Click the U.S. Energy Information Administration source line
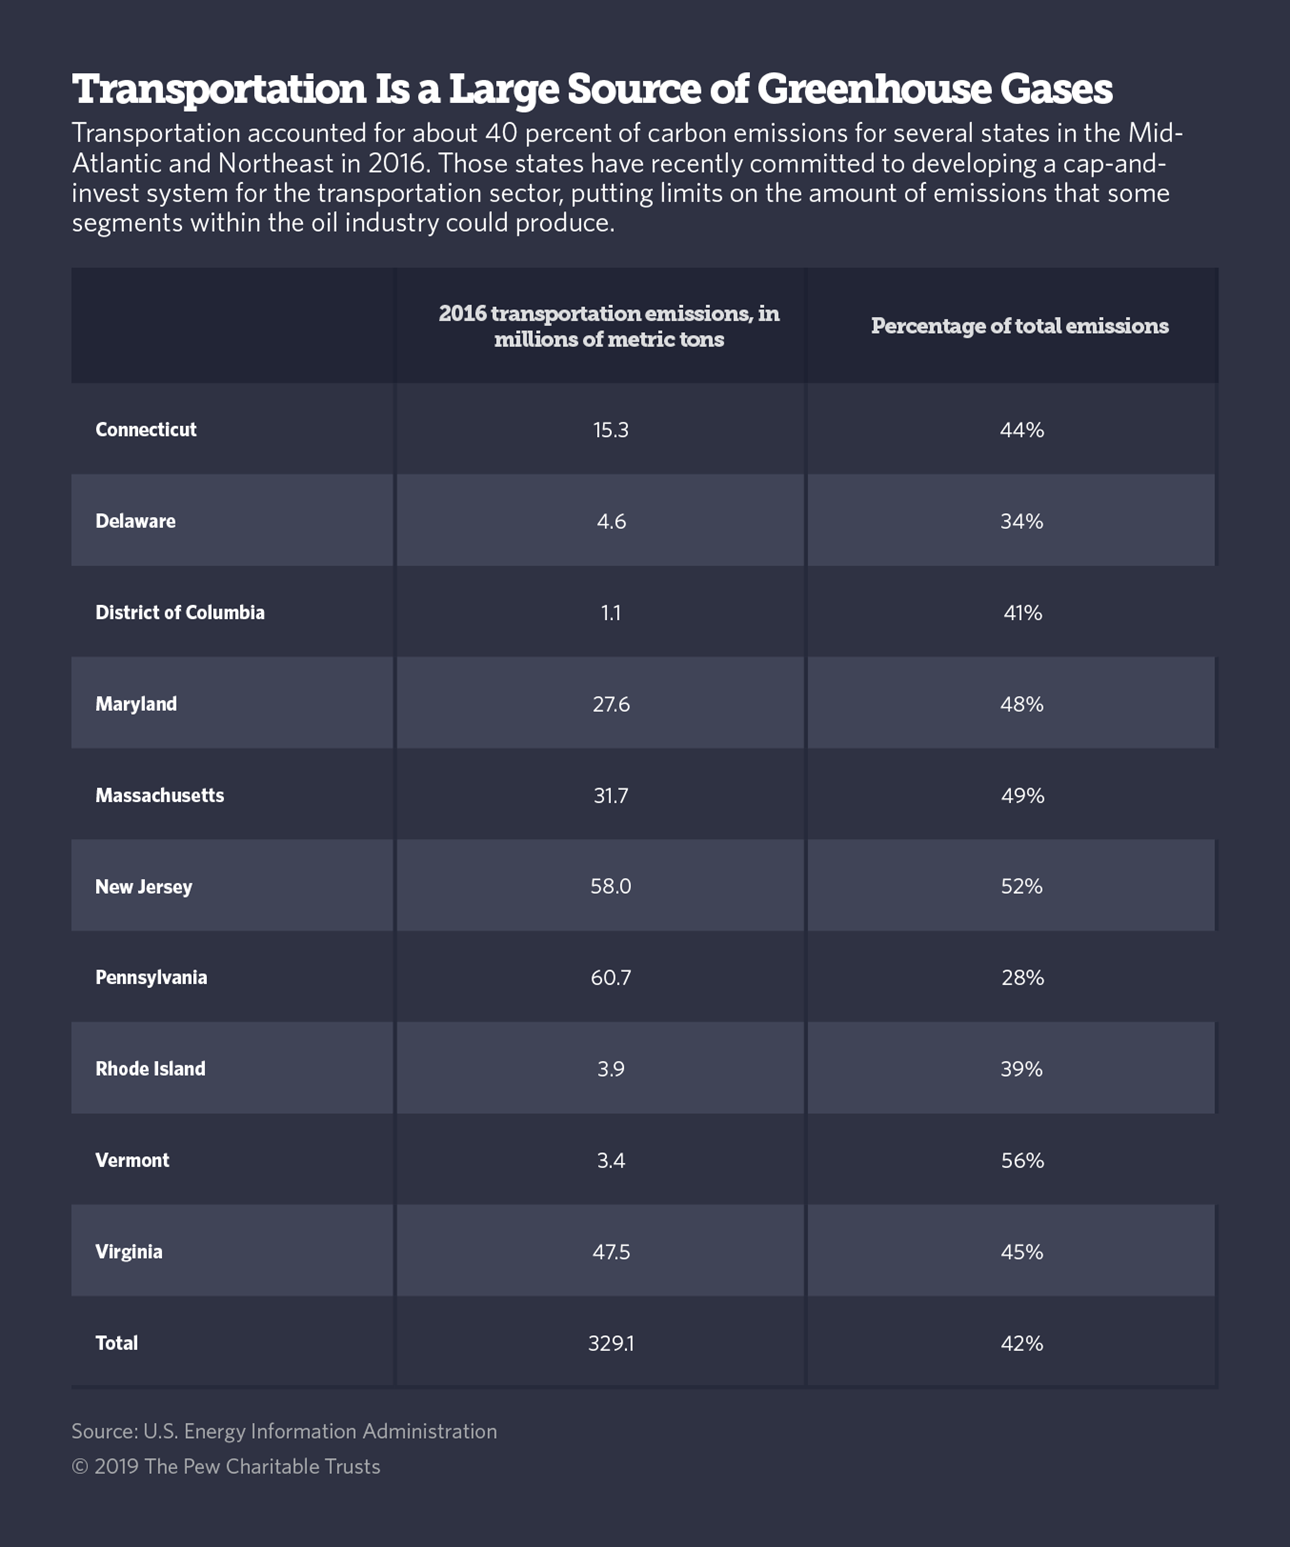The height and width of the screenshot is (1547, 1290). coord(284,1431)
